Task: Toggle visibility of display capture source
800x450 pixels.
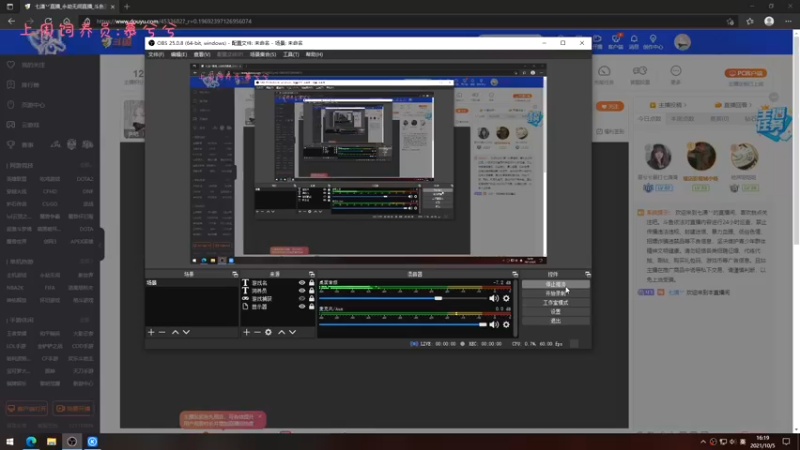Action: coord(302,307)
